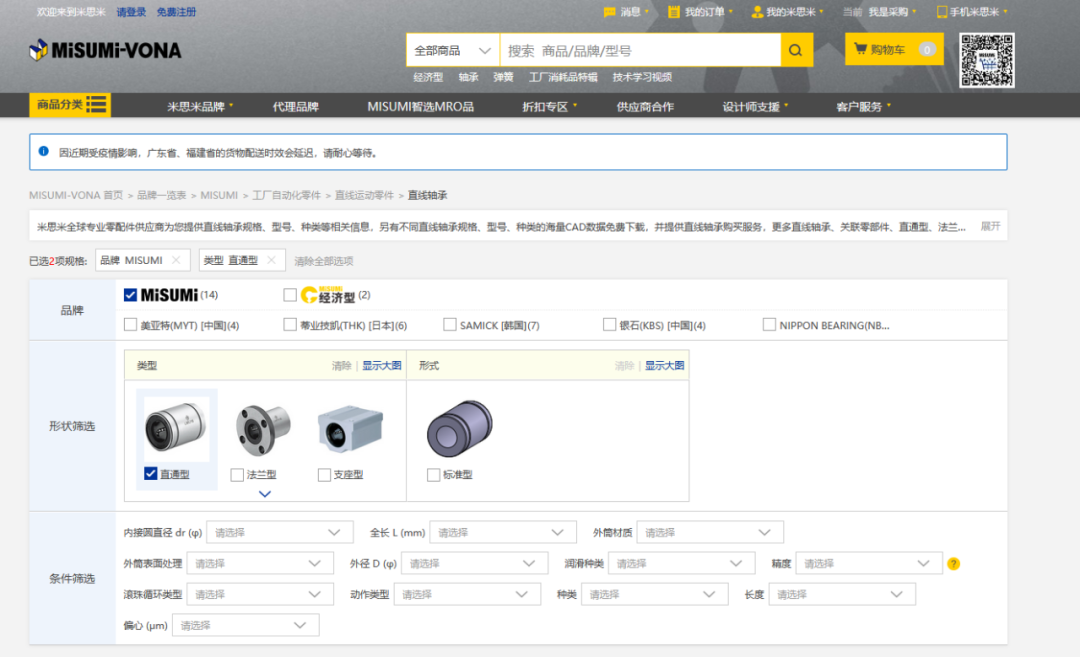
Task: Open 全长 L (mm) dropdown
Action: [503, 532]
